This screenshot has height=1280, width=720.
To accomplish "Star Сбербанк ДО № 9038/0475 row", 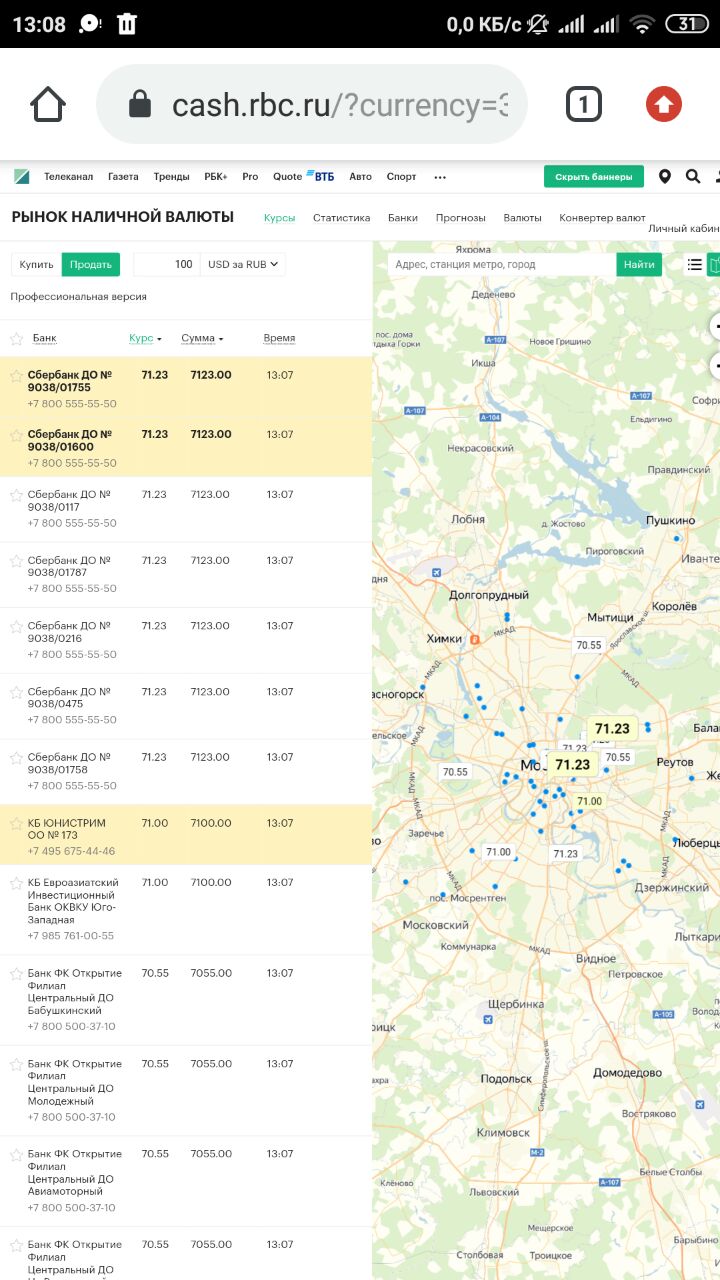I will pyautogui.click(x=16, y=692).
